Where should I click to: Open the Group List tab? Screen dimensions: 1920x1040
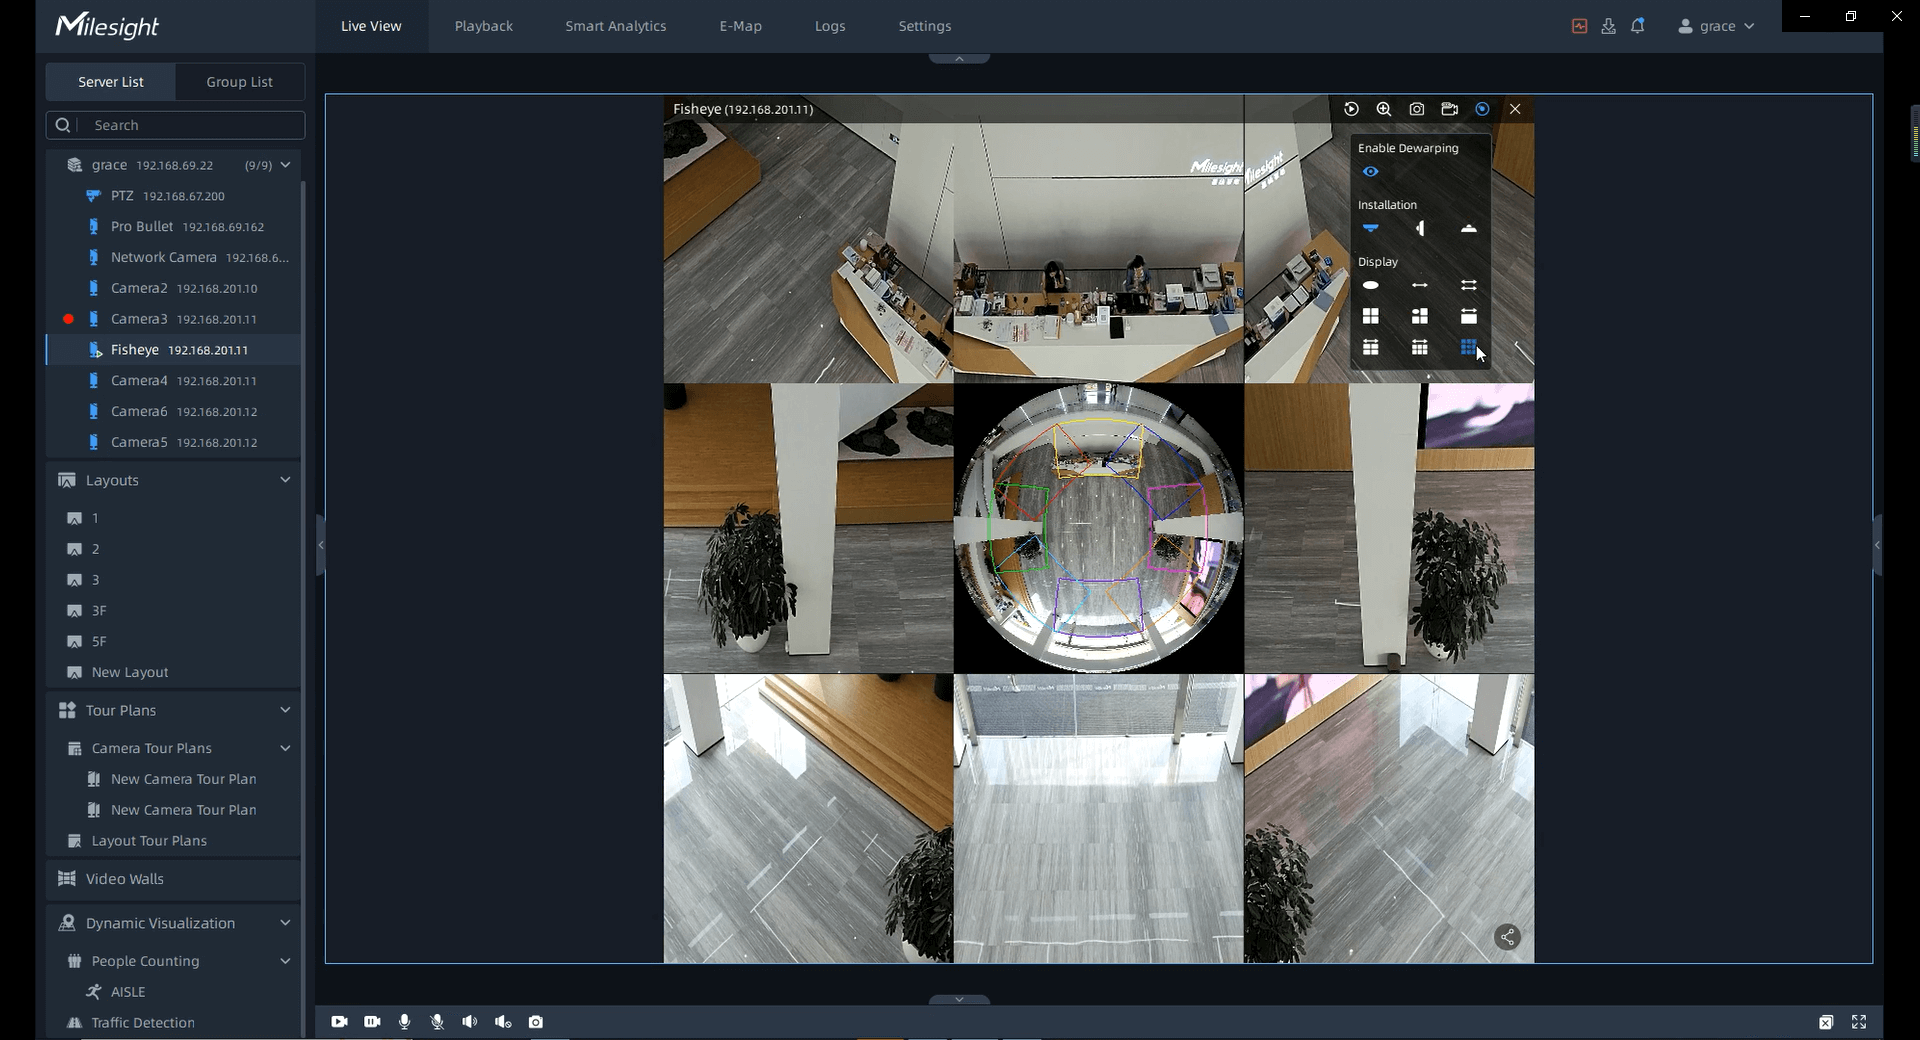point(239,82)
